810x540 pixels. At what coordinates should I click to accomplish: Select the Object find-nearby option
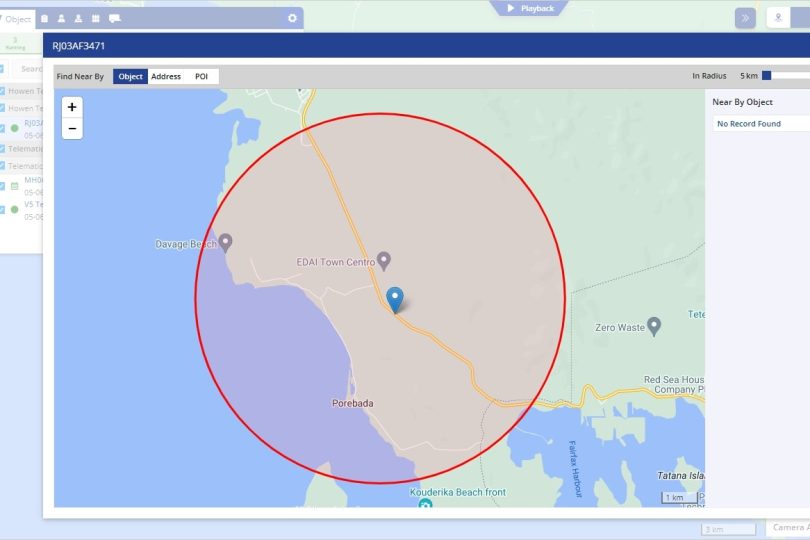[130, 76]
